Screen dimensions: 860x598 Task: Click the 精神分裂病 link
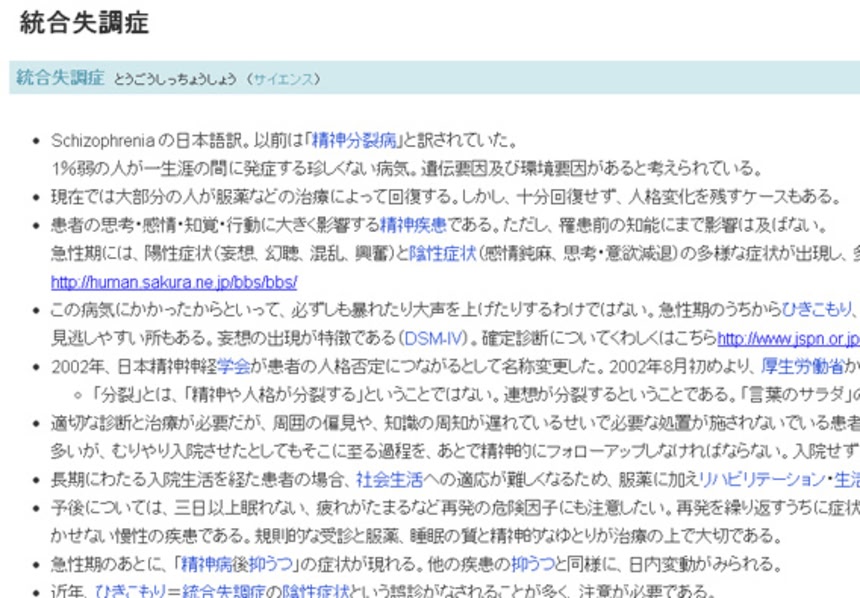pyautogui.click(x=354, y=140)
